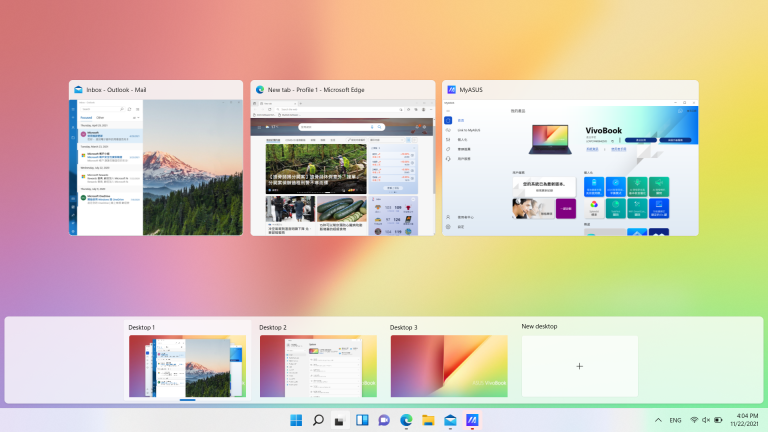768x432 pixels.
Task: Click Link to MyASUS sidebar item
Action: click(469, 130)
